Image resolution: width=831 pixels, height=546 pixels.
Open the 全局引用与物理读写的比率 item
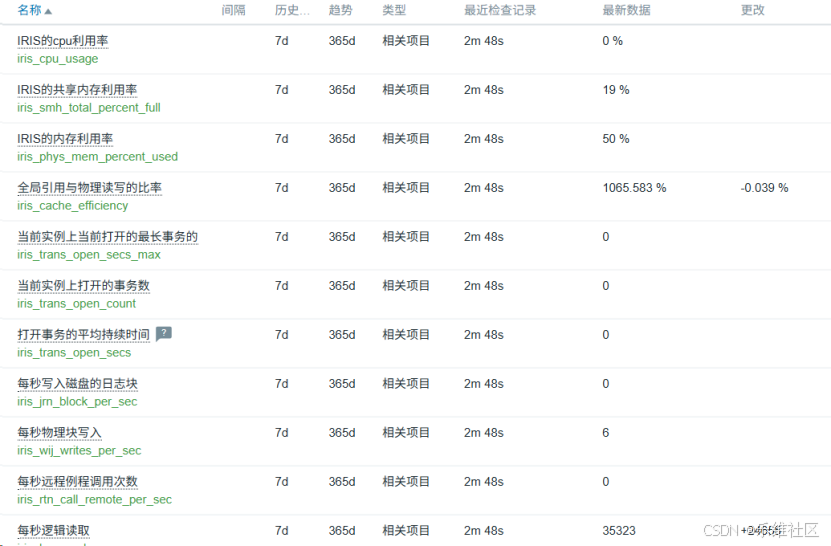[x=90, y=188]
